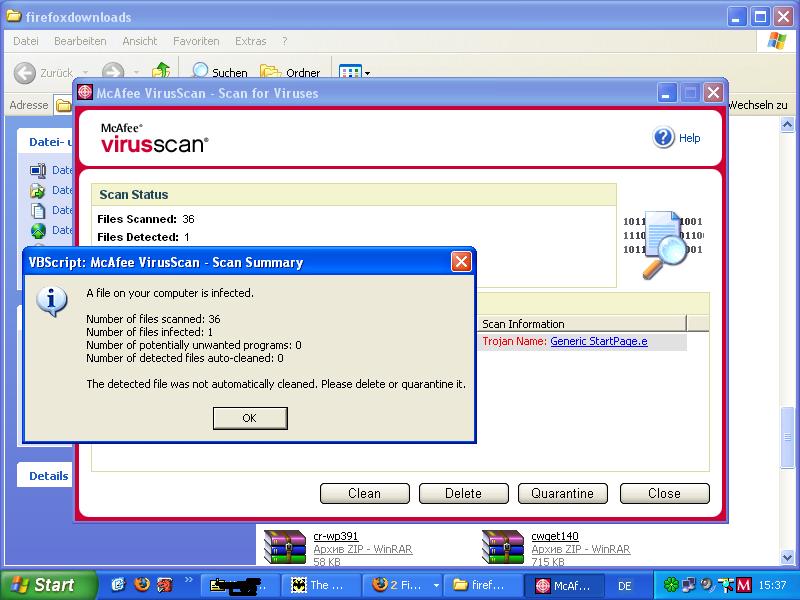
Task: Open the Bearbeiten menu in Explorer window
Action: (80, 41)
